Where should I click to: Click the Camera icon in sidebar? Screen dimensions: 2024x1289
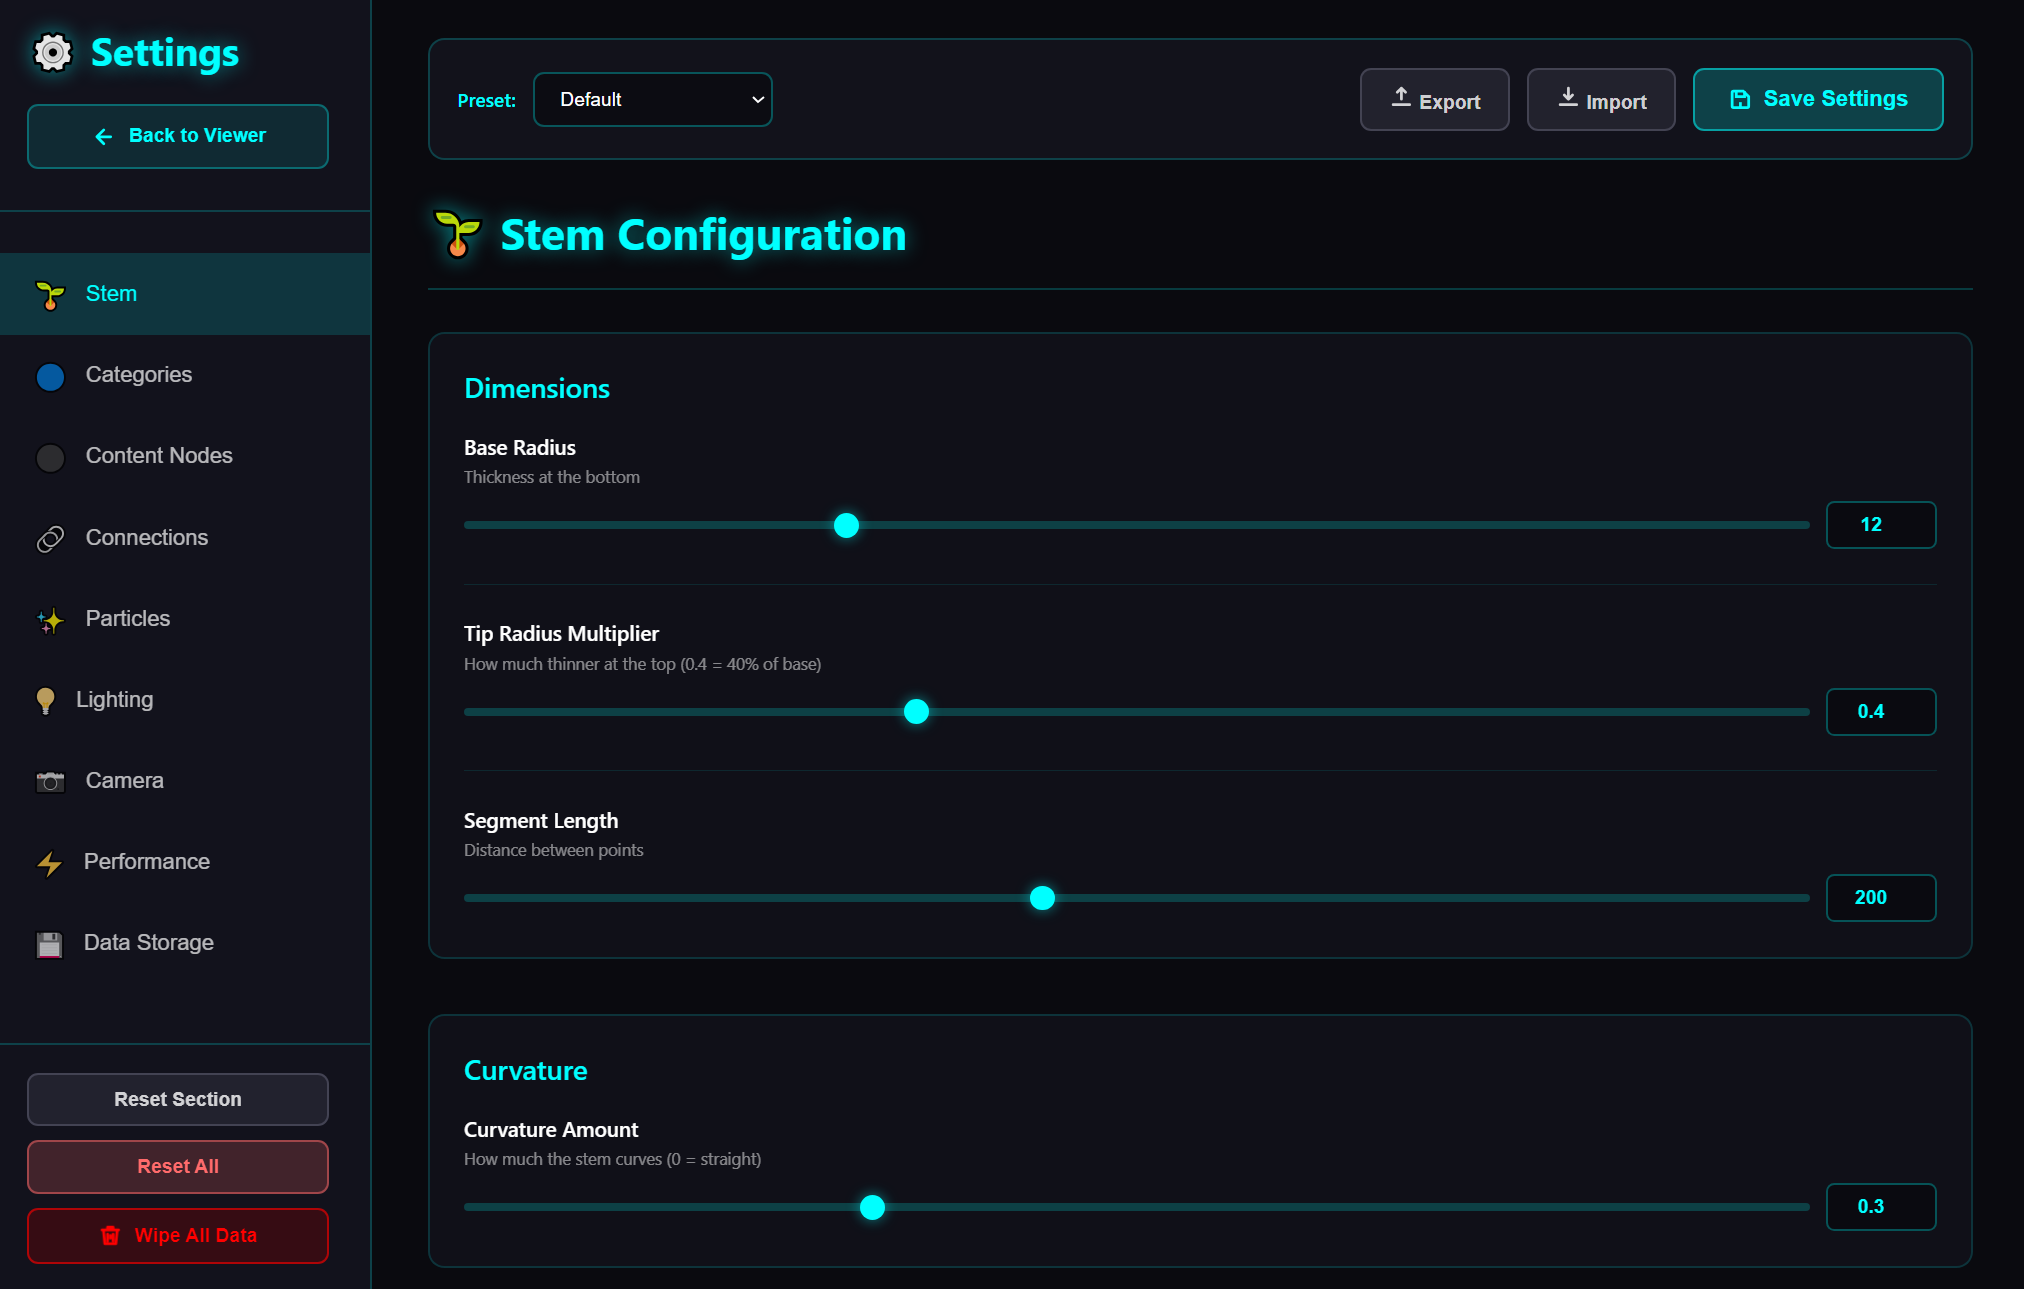[x=50, y=782]
